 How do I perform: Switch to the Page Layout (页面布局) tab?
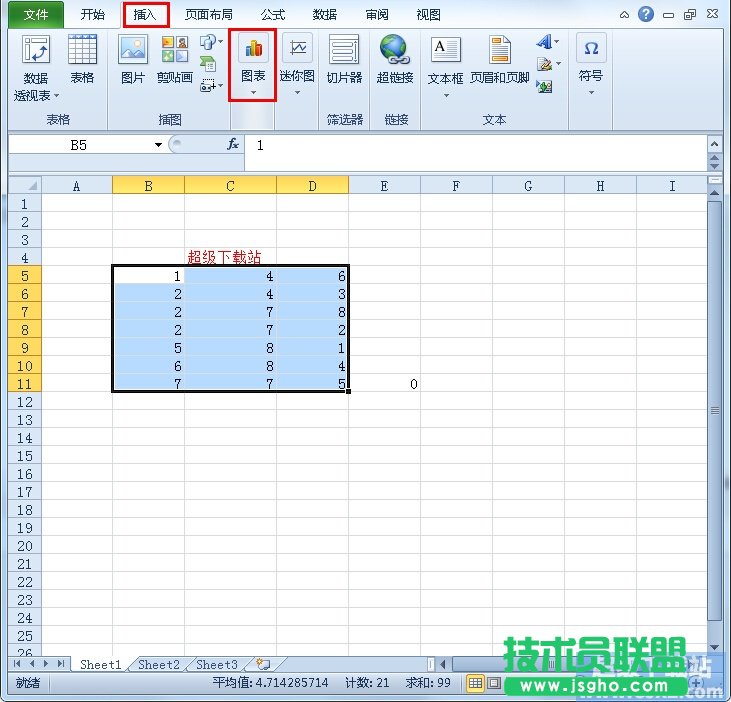coord(209,15)
